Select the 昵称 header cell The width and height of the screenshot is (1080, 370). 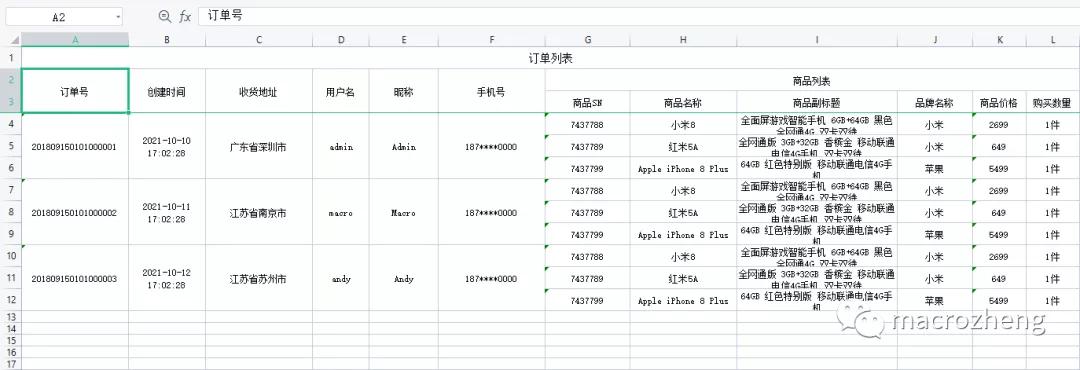point(404,91)
